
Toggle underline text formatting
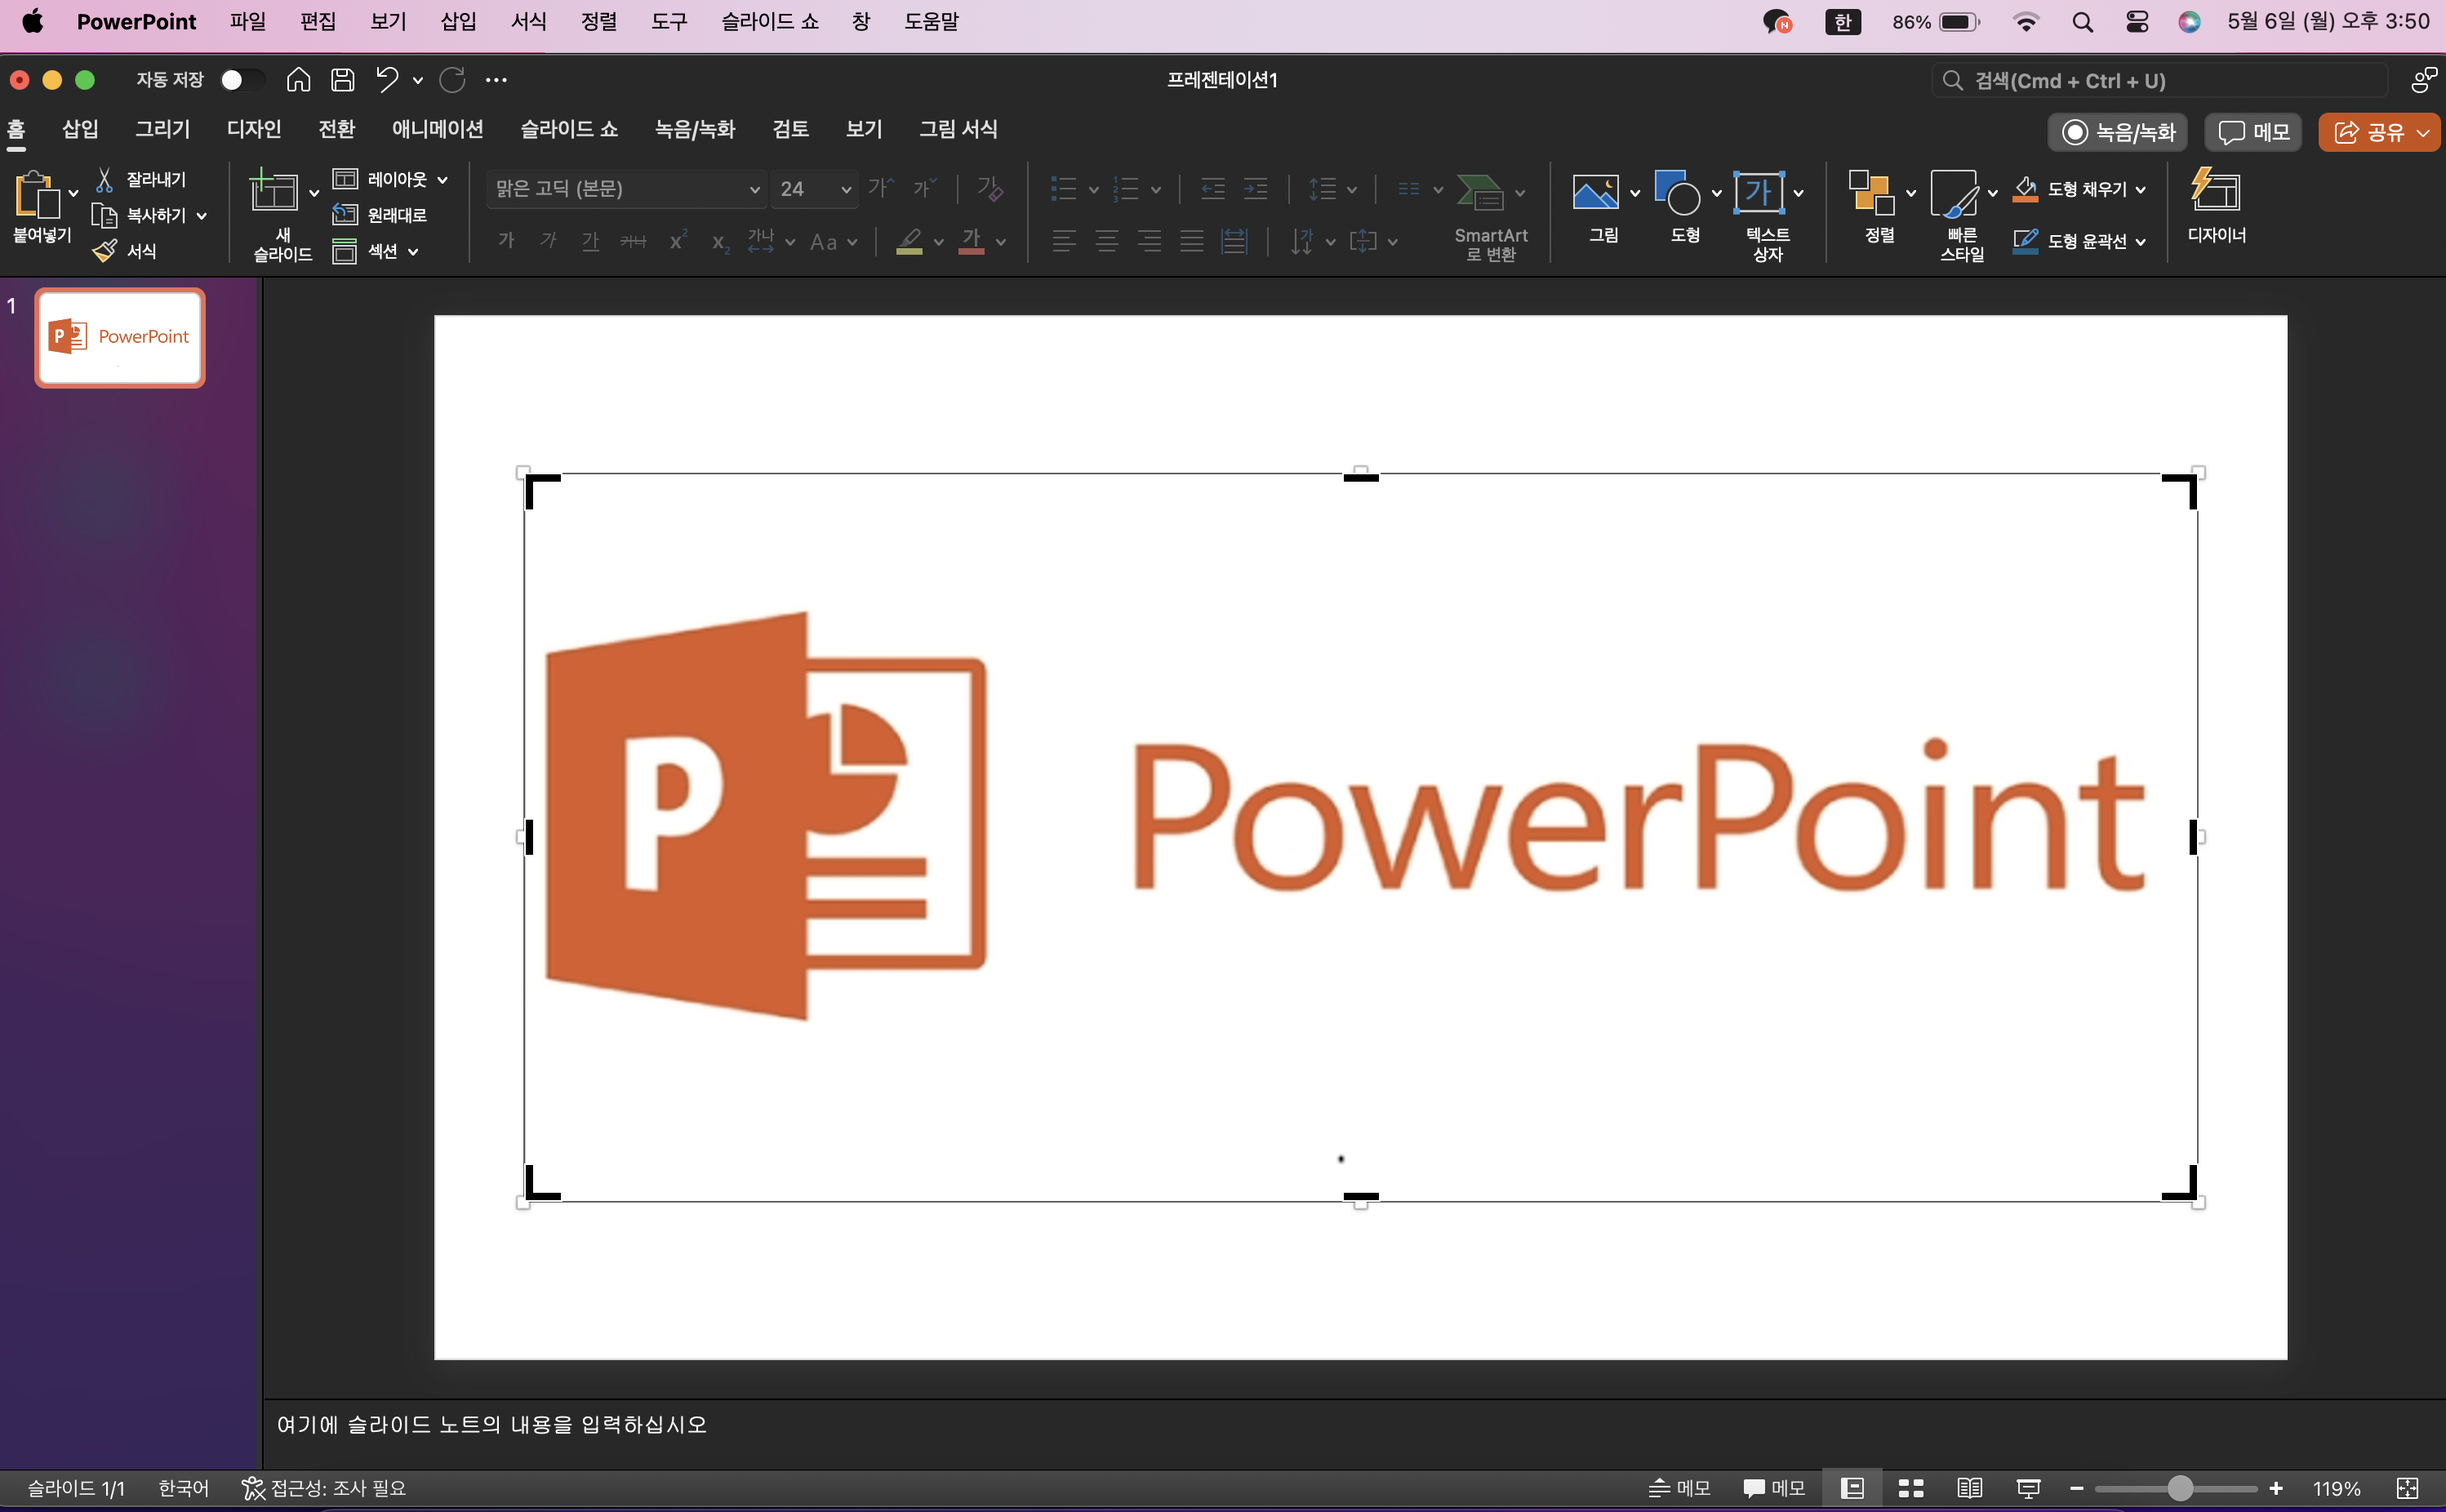tap(590, 241)
